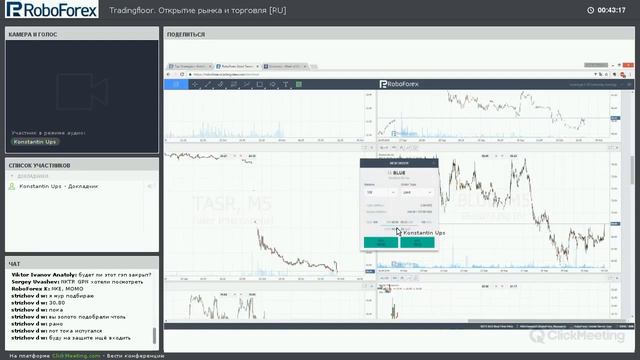Click the 'Вести конференции' footer link

point(136,356)
